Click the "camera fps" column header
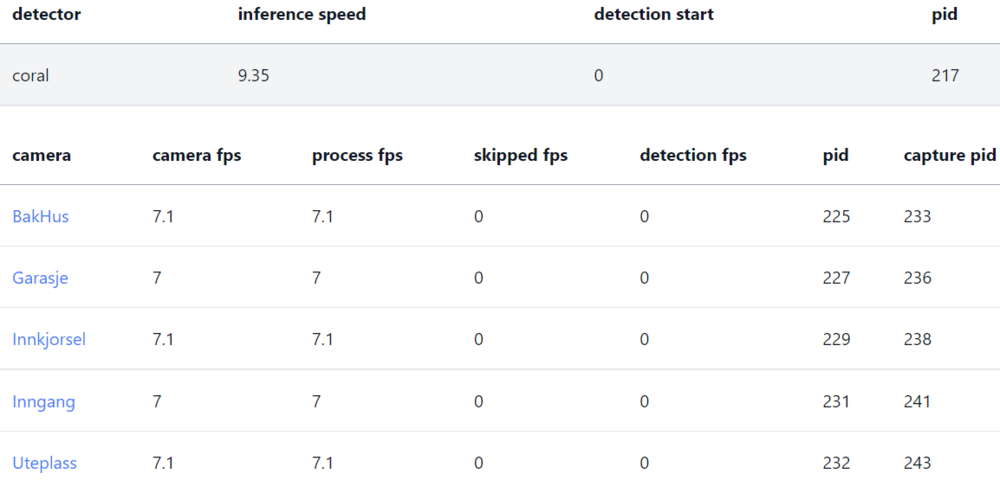Viewport: 1000px width, 480px height. (197, 156)
